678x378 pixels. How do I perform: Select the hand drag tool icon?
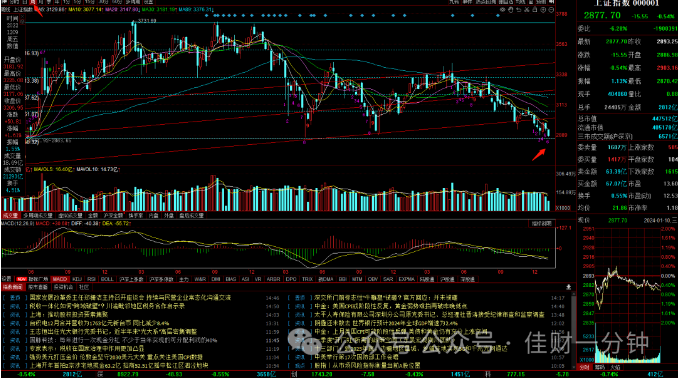pyautogui.click(x=511, y=10)
